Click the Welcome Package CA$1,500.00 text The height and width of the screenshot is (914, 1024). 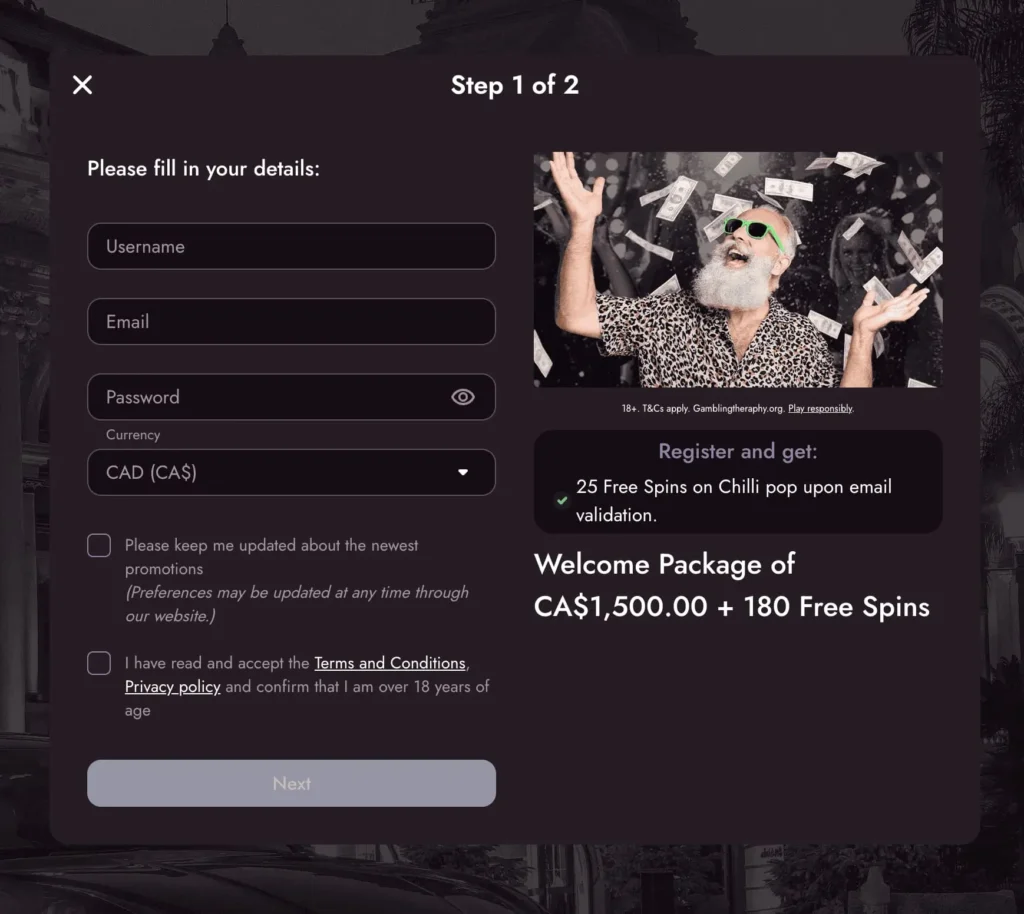click(x=731, y=586)
